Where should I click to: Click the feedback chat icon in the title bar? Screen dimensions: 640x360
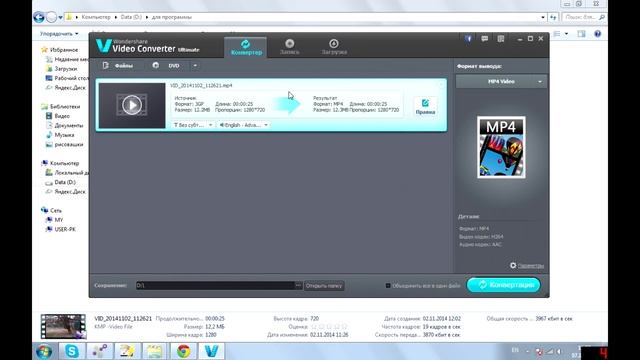click(484, 39)
